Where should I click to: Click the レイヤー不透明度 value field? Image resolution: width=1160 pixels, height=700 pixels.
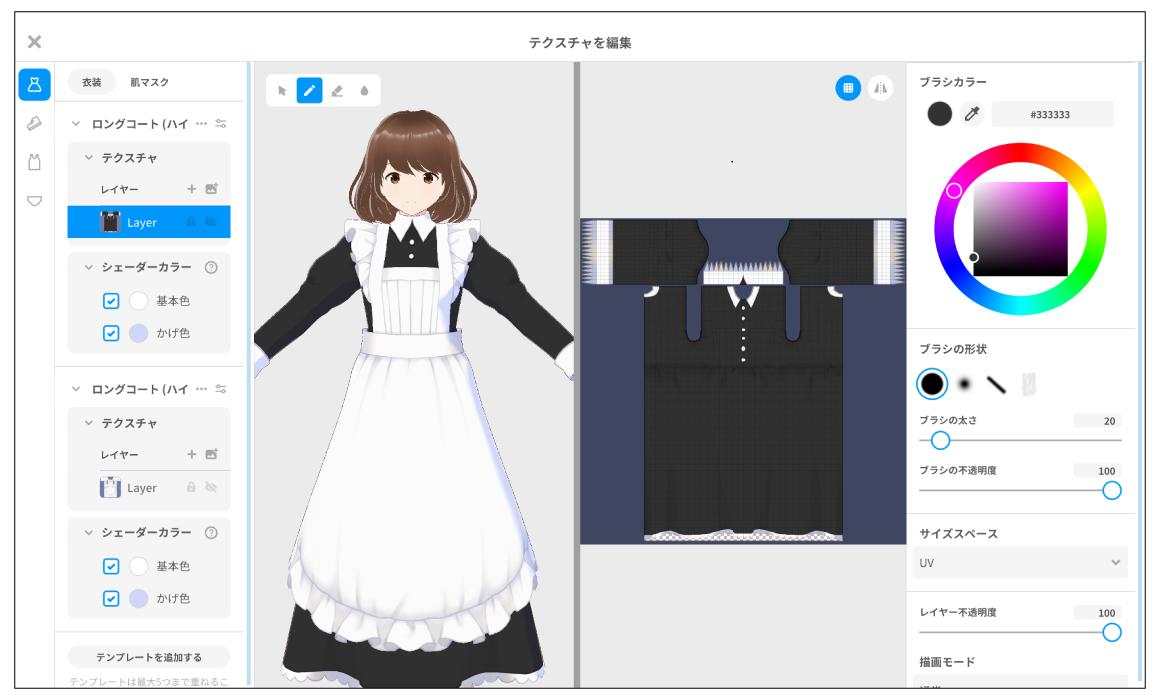(x=1098, y=613)
